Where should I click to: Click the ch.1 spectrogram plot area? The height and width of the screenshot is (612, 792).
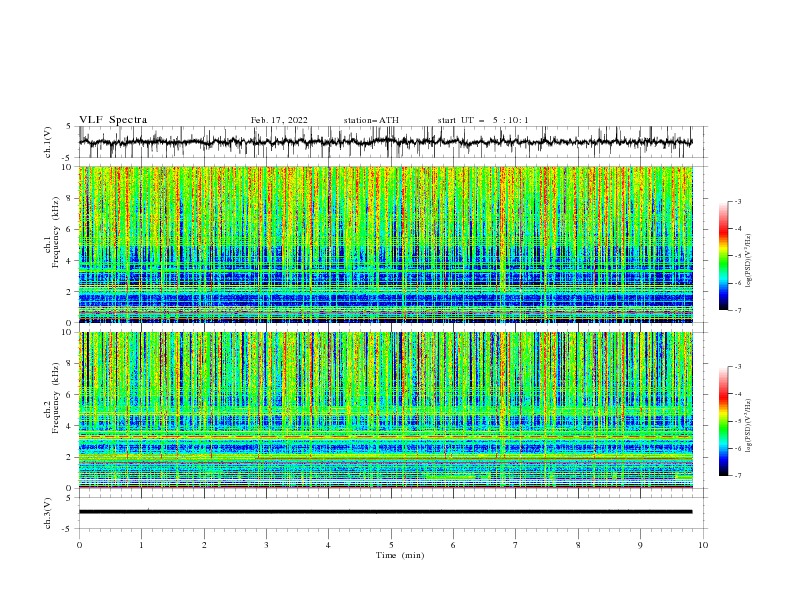(x=385, y=244)
